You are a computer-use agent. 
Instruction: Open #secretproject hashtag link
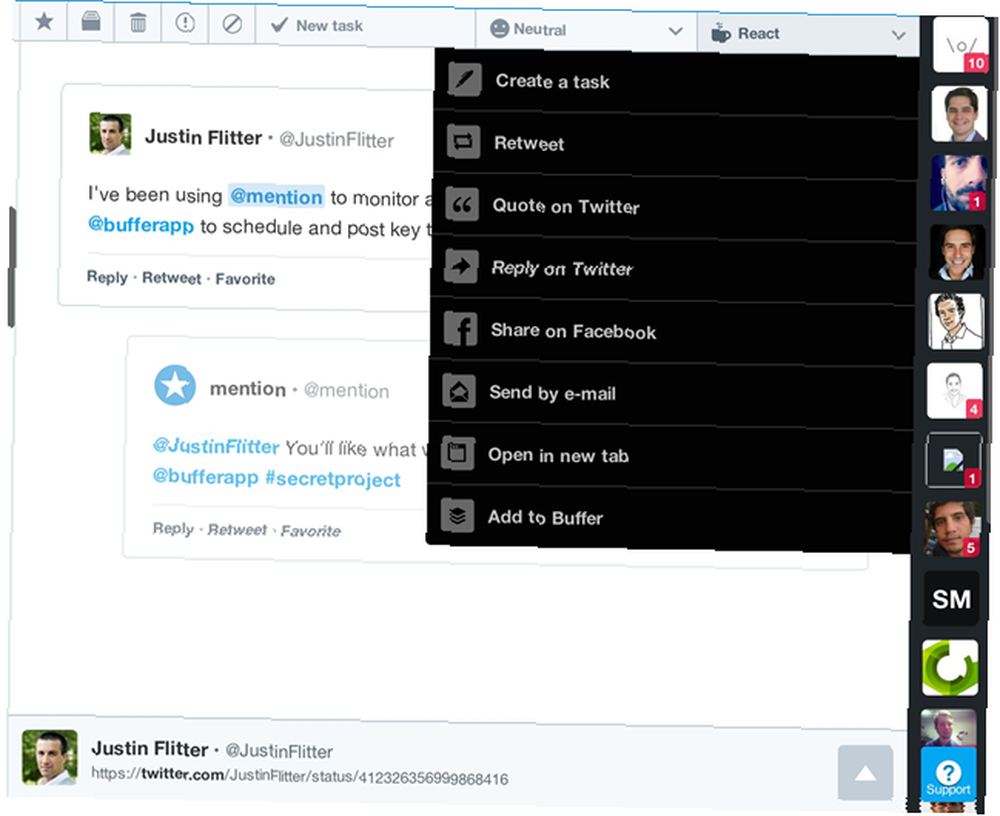coord(333,478)
